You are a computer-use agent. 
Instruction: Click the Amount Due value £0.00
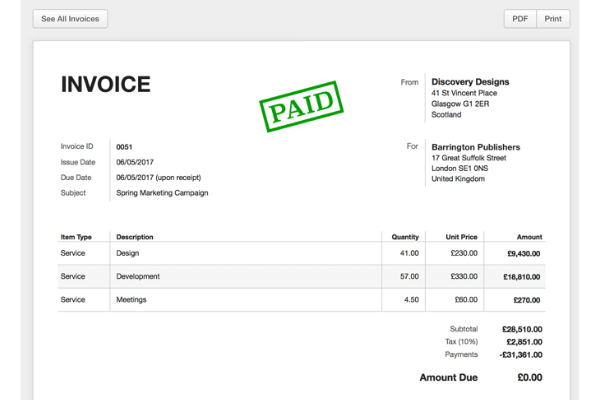(x=530, y=378)
